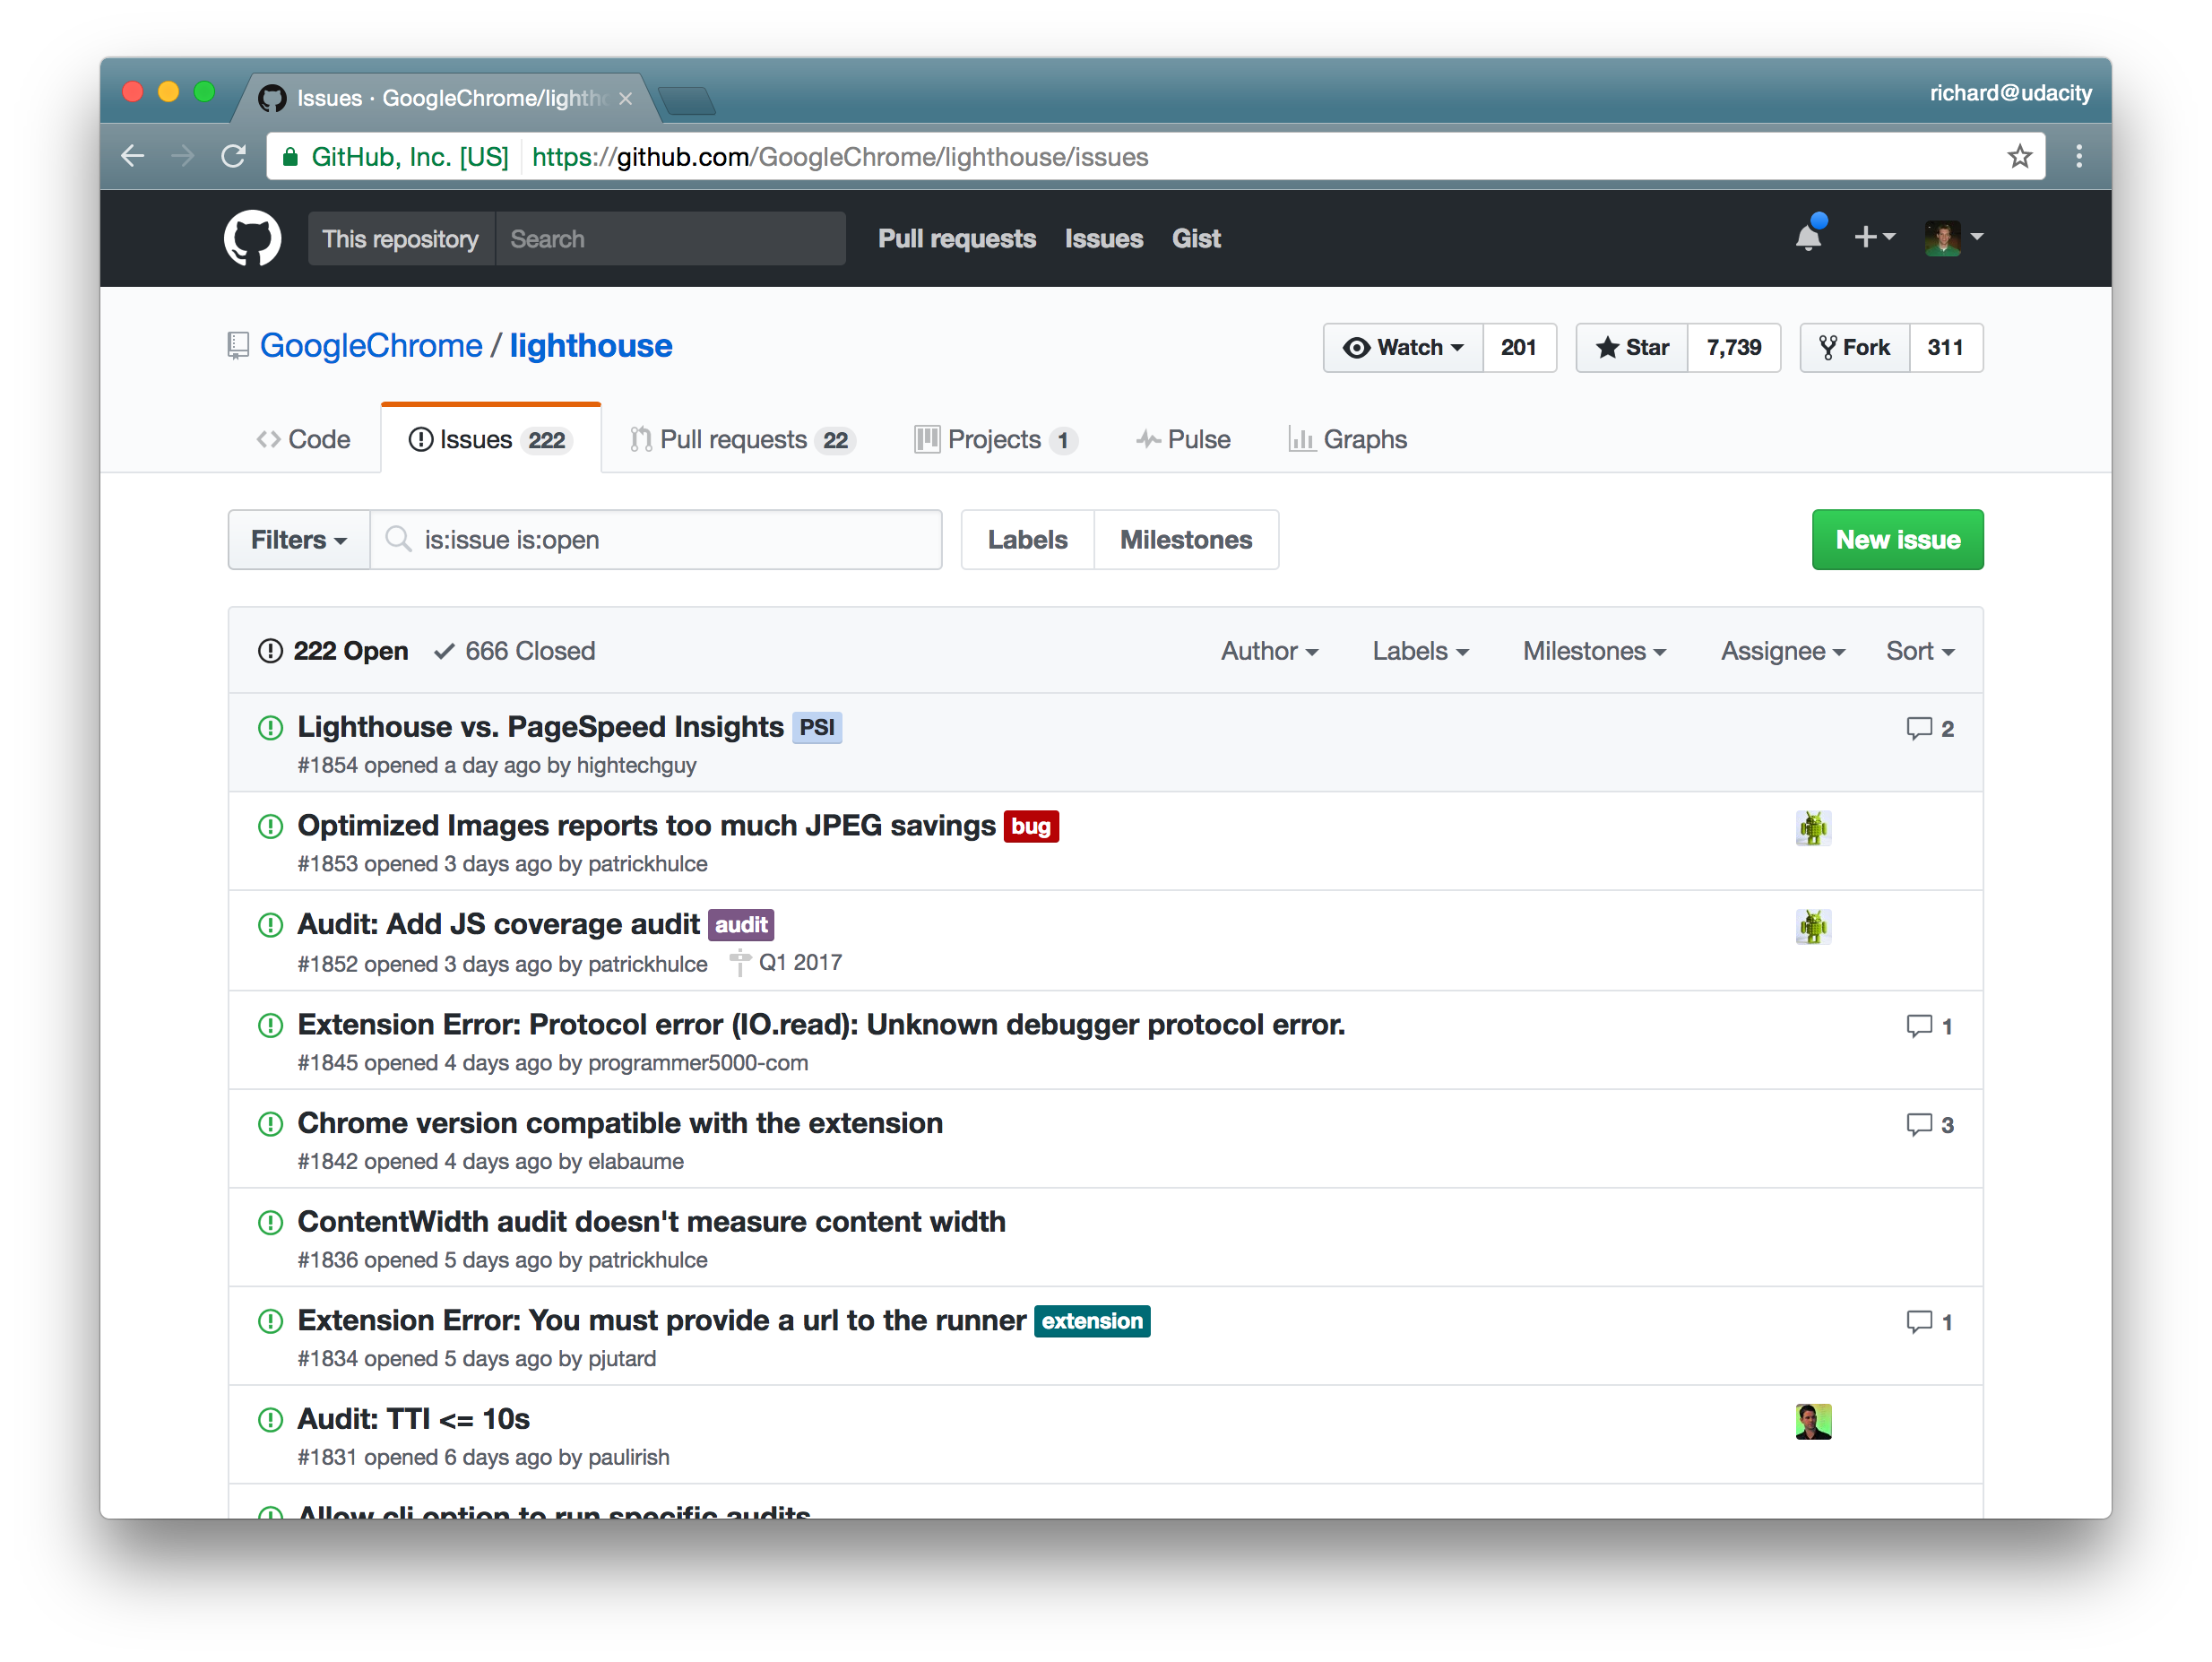2212x1662 pixels.
Task: Click the New issue button
Action: (1896, 540)
